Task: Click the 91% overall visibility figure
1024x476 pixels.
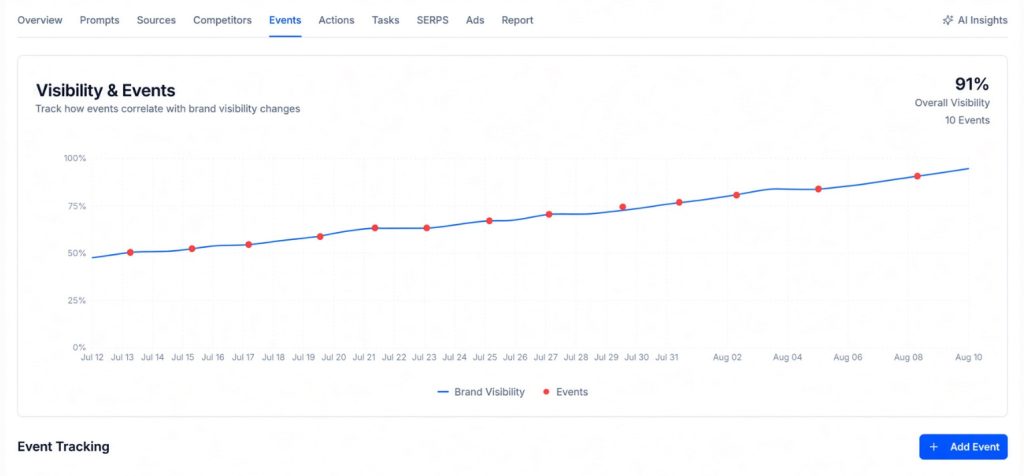Action: click(x=972, y=84)
